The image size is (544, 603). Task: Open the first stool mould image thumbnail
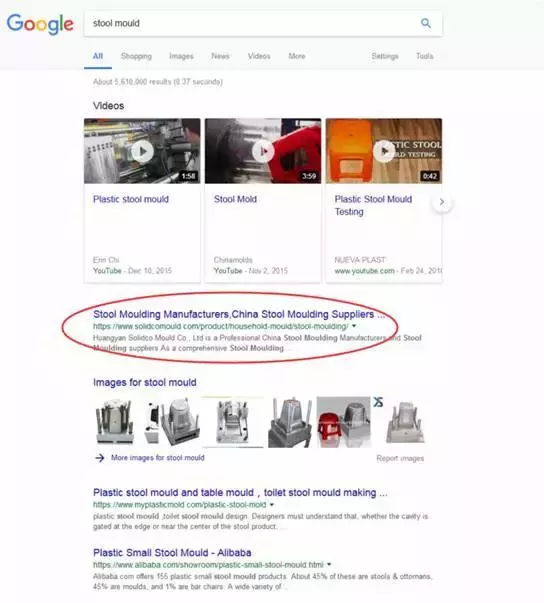click(115, 422)
